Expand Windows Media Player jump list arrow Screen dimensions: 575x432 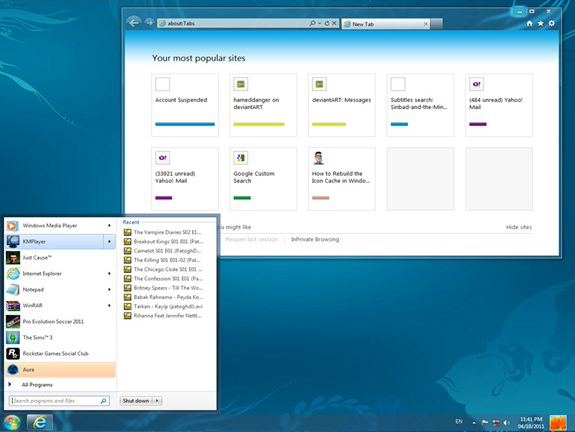109,226
